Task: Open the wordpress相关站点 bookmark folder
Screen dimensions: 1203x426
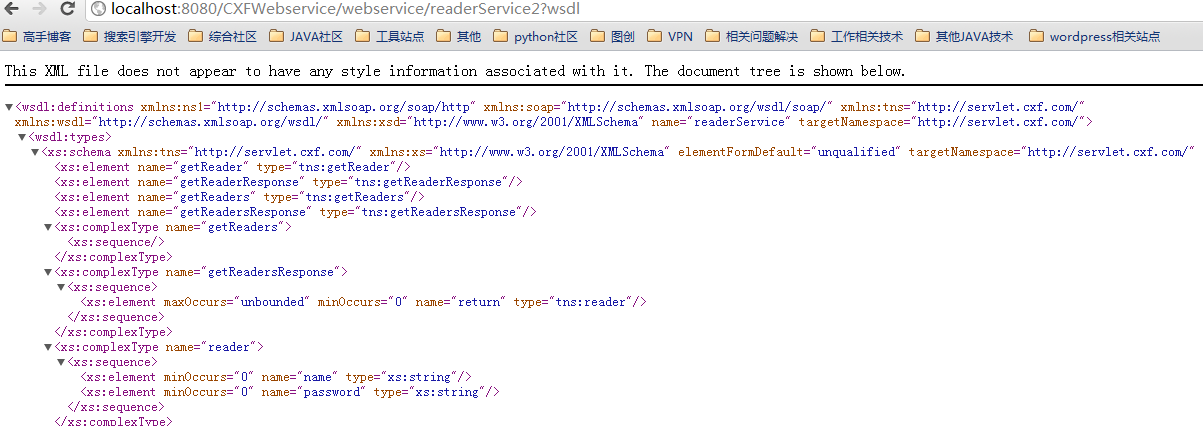Action: pos(1094,37)
